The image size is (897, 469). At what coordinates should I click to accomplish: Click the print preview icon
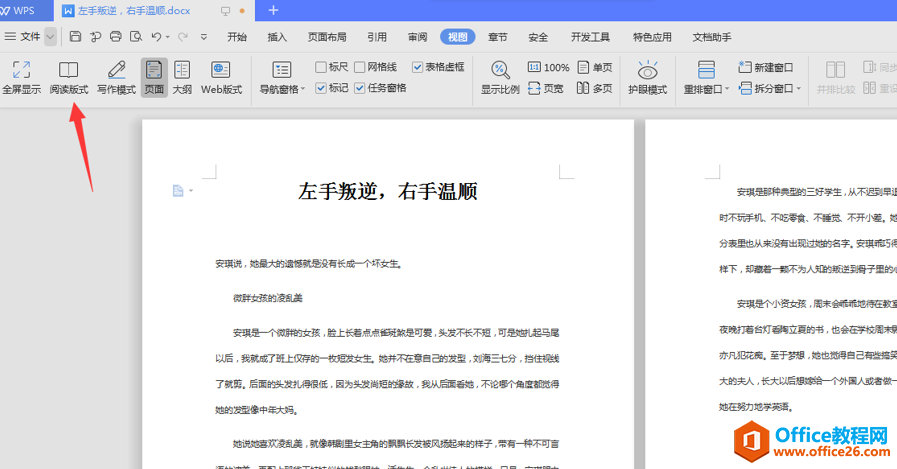point(136,37)
